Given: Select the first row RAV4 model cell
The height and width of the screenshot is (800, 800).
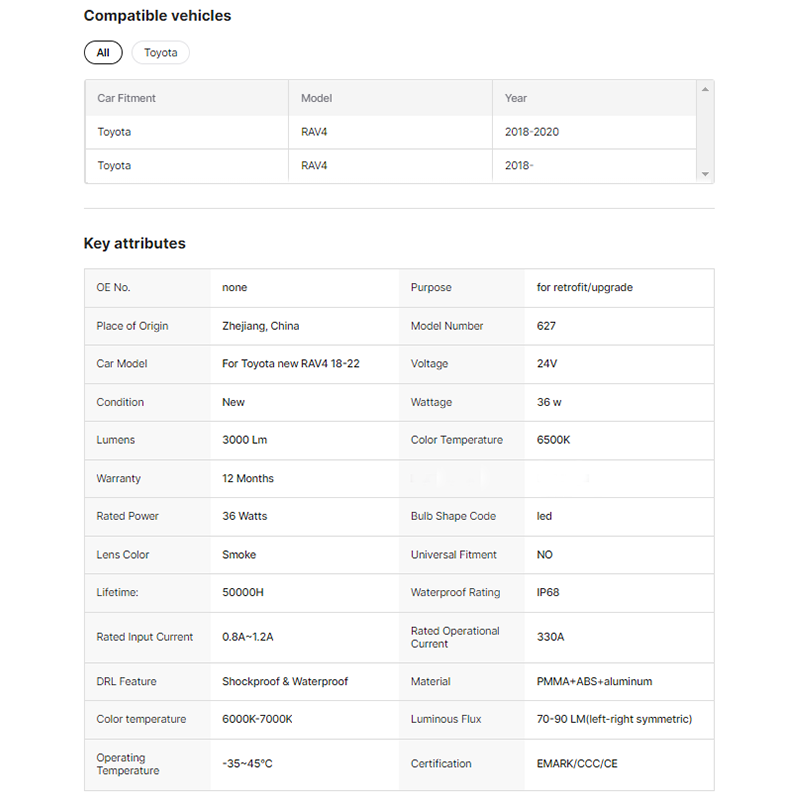Looking at the screenshot, I should pos(314,132).
